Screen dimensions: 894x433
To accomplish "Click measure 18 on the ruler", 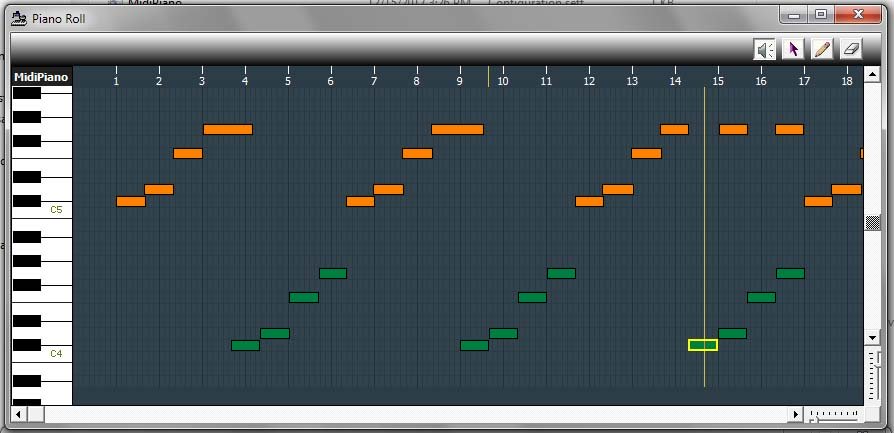I will (x=847, y=81).
